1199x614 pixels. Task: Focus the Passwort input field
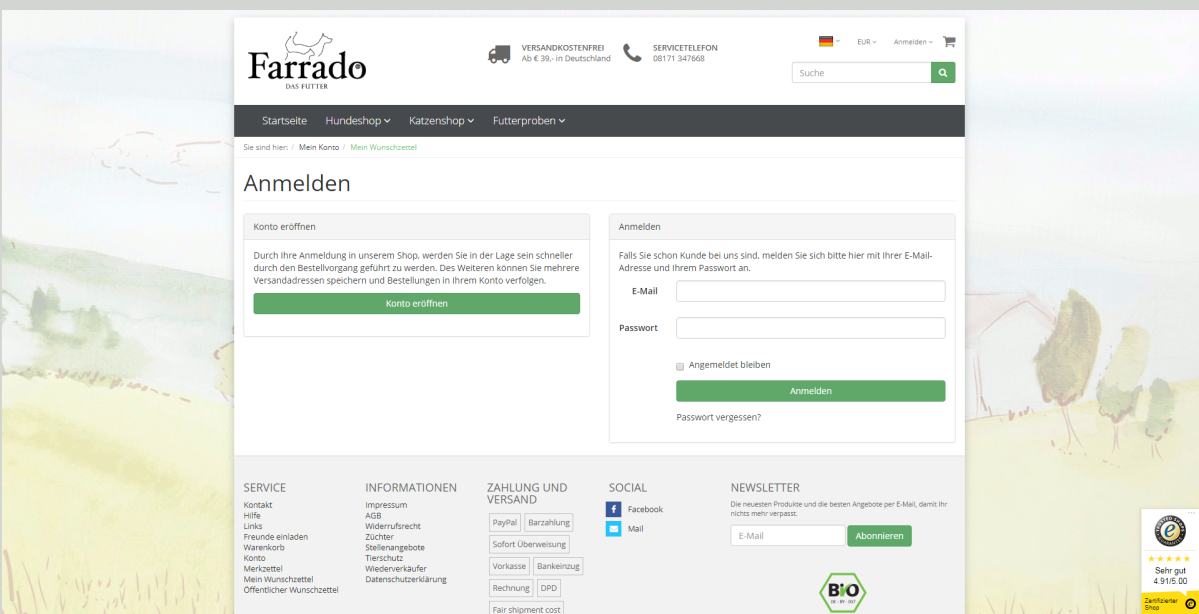pyautogui.click(x=811, y=328)
